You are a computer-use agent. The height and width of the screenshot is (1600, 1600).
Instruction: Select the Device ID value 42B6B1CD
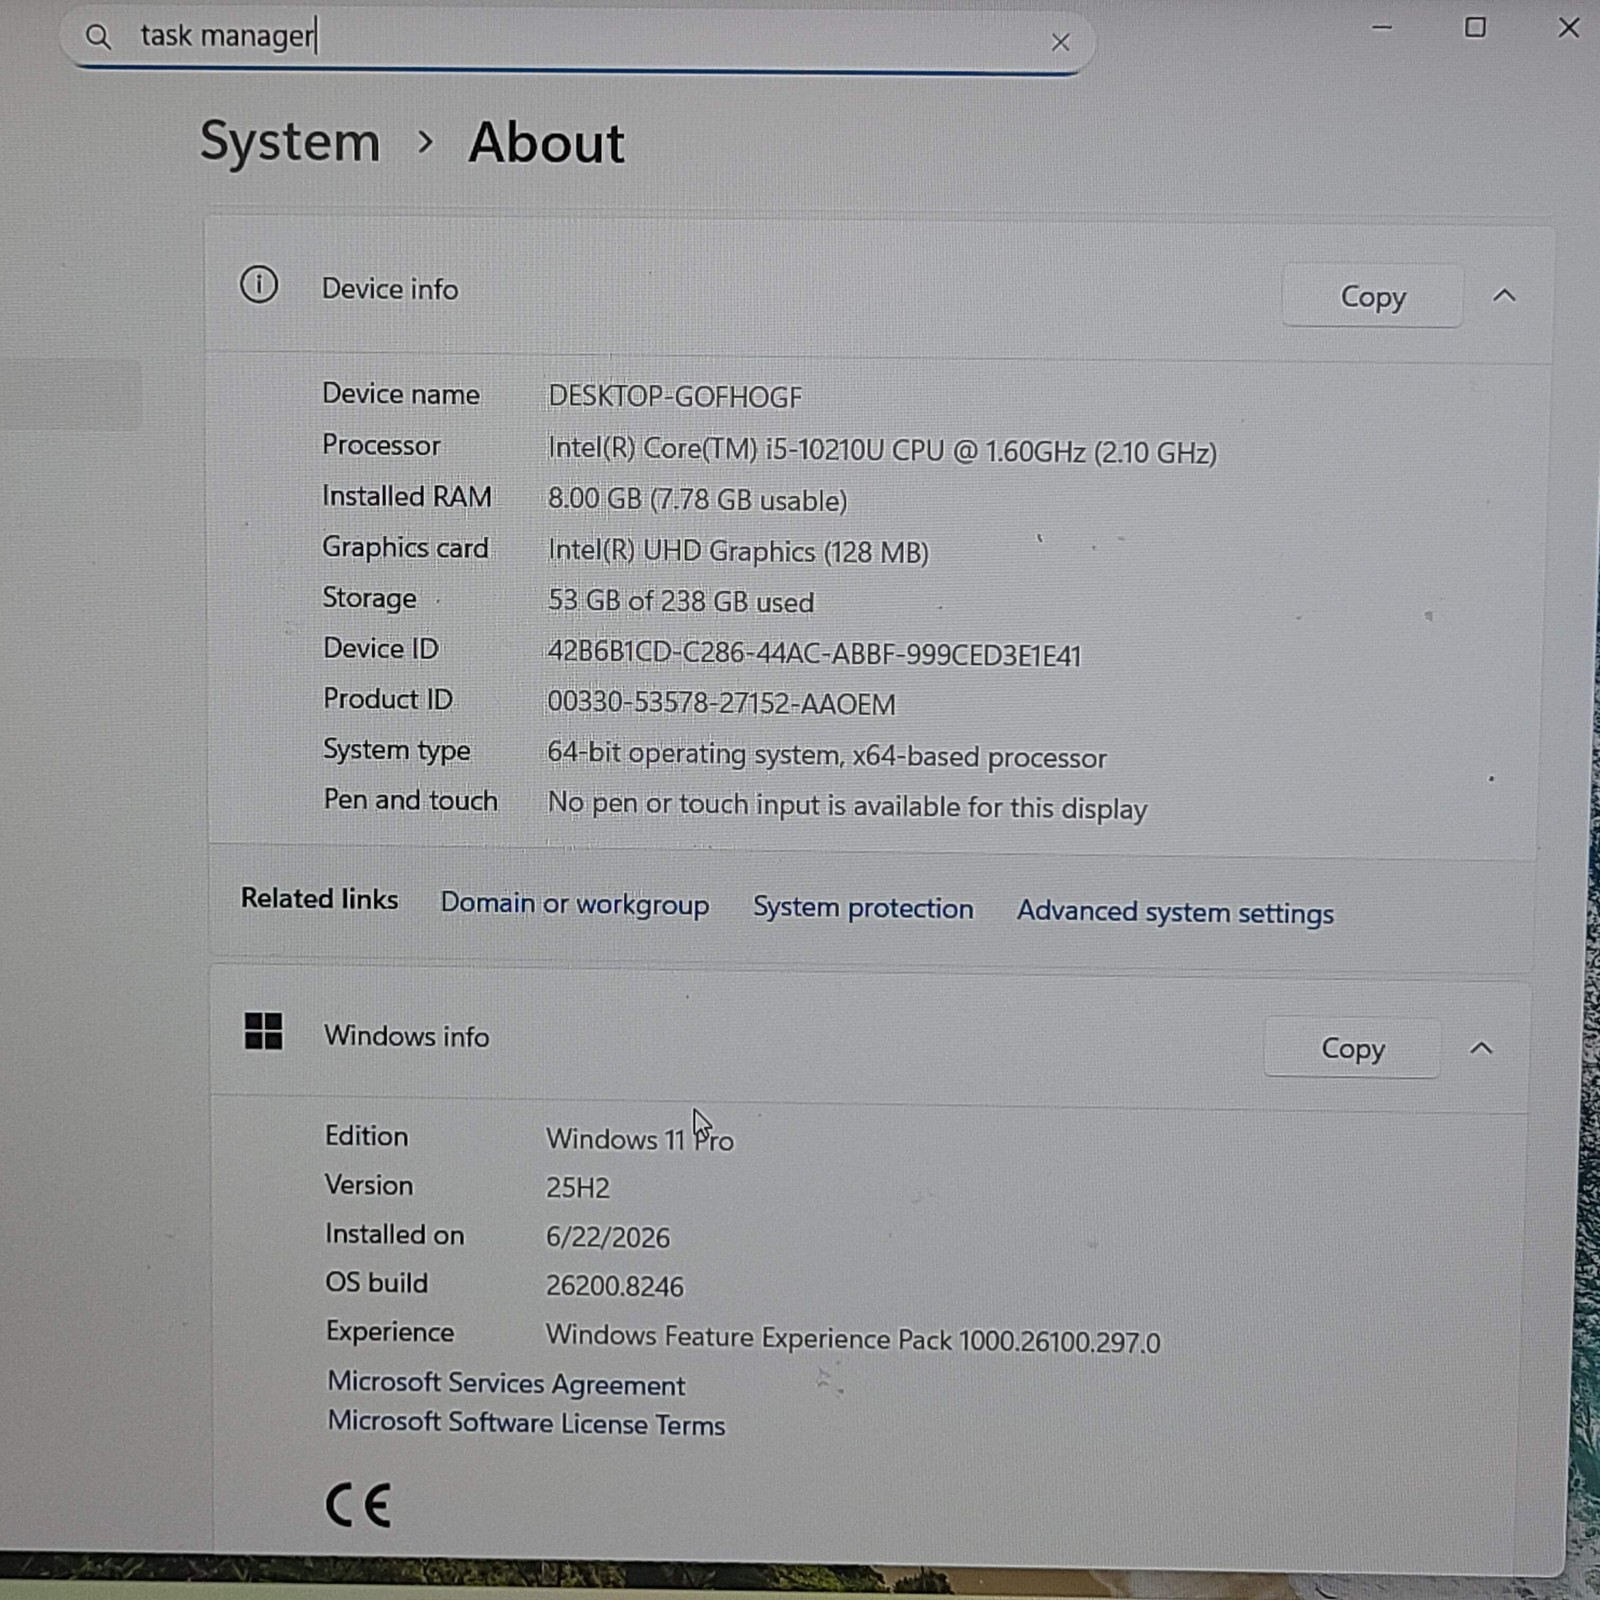coord(814,654)
